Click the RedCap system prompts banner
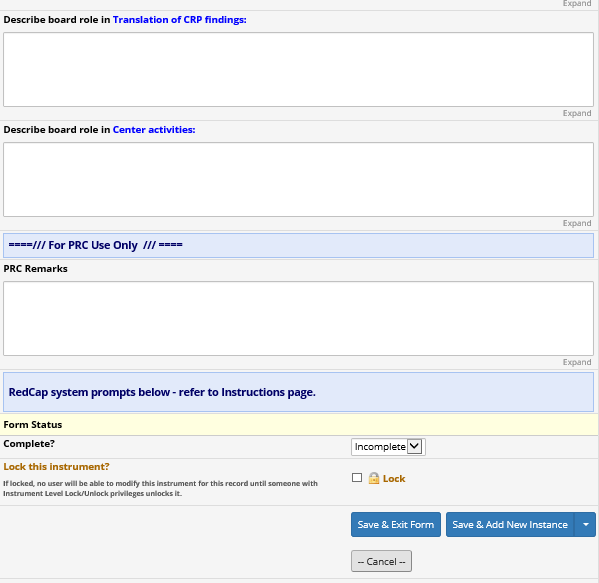This screenshot has height=583, width=599. 298,392
